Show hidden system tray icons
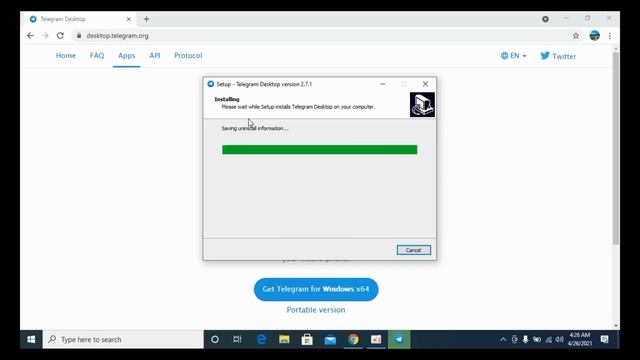 (503, 340)
